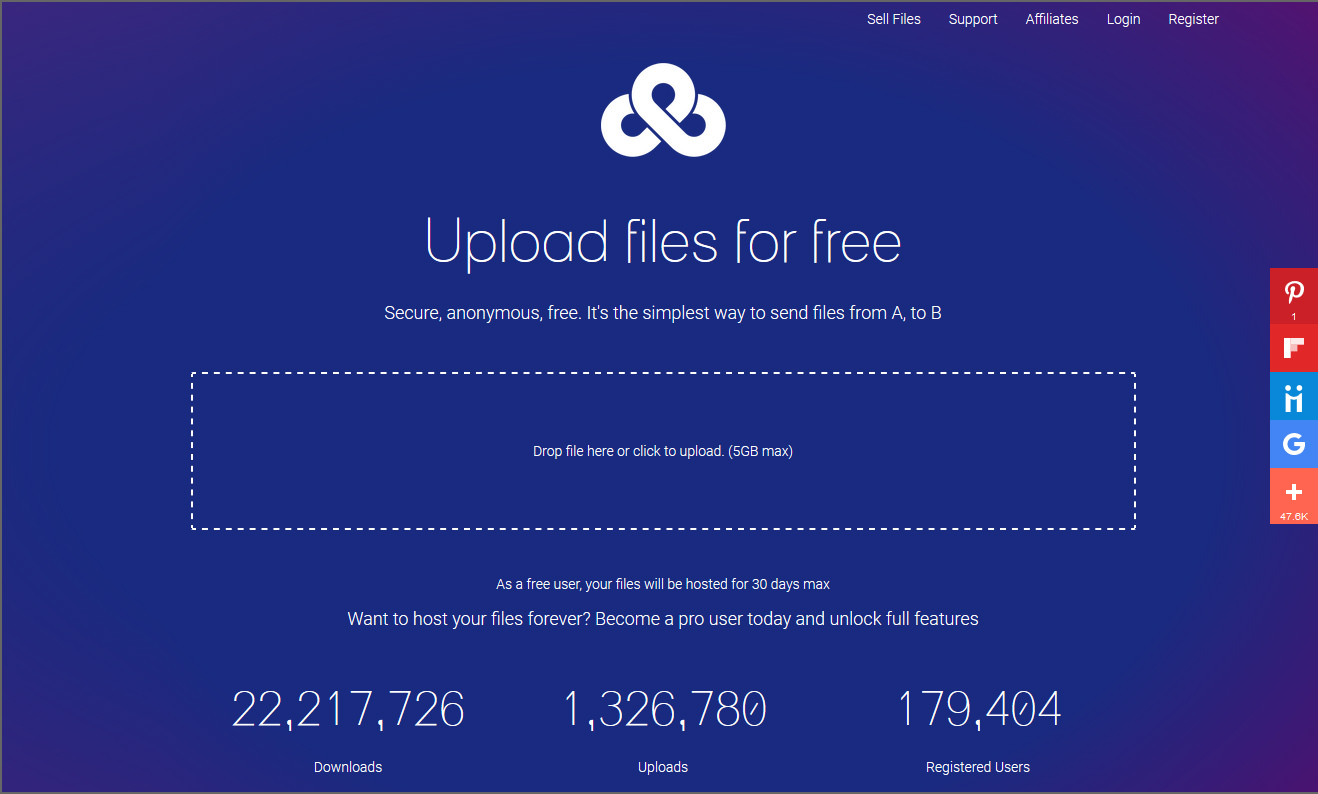The width and height of the screenshot is (1318, 794).
Task: Share the page on Pinterest
Action: (1293, 293)
